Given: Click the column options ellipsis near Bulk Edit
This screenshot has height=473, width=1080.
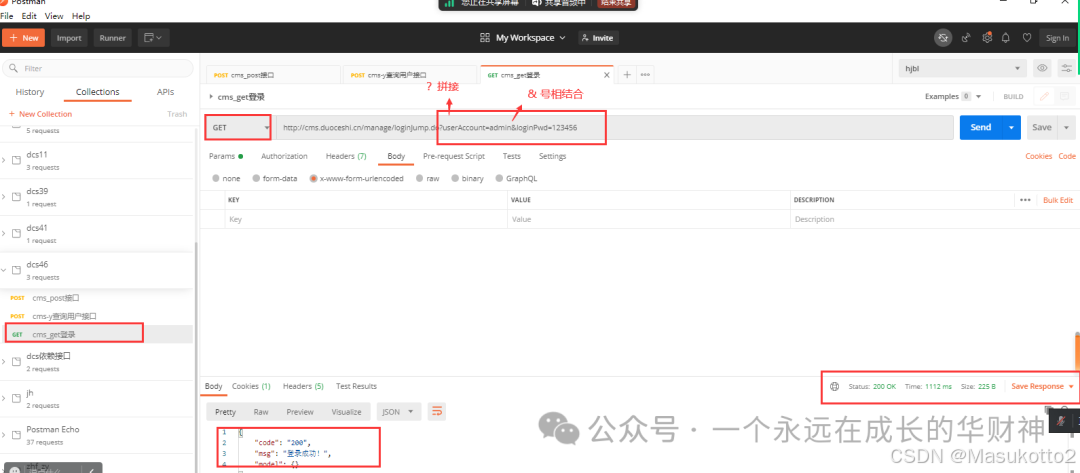Looking at the screenshot, I should [x=1025, y=200].
